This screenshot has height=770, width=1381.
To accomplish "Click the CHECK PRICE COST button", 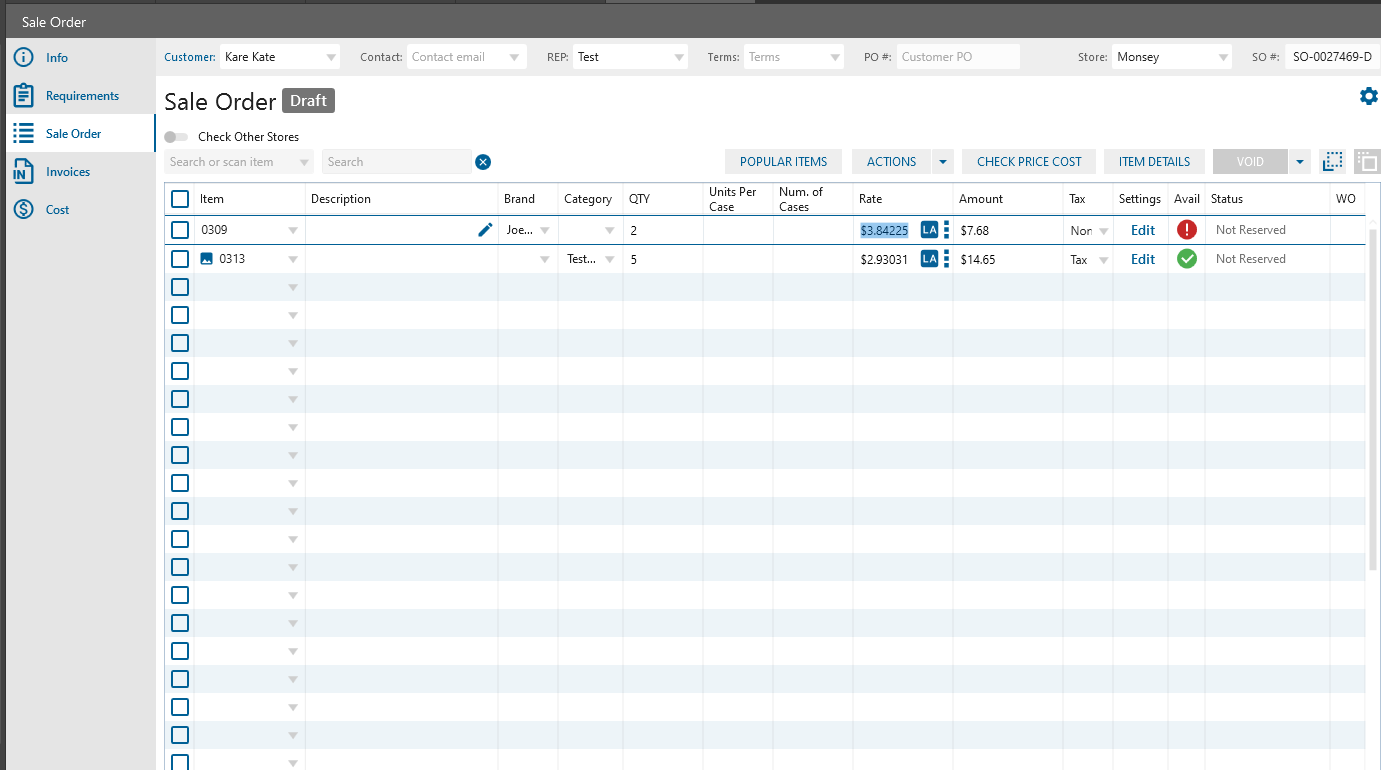I will pyautogui.click(x=1029, y=162).
